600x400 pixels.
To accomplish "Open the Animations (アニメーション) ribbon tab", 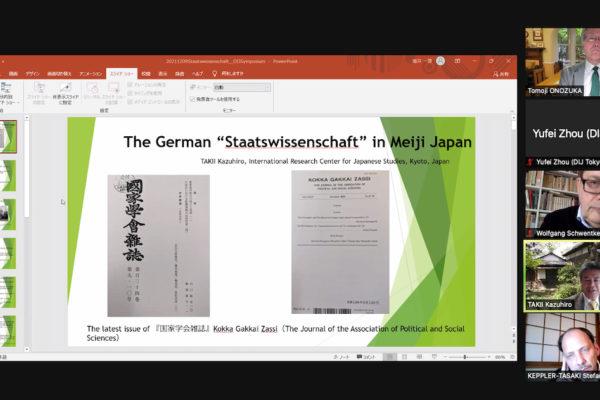I will 90,73.
